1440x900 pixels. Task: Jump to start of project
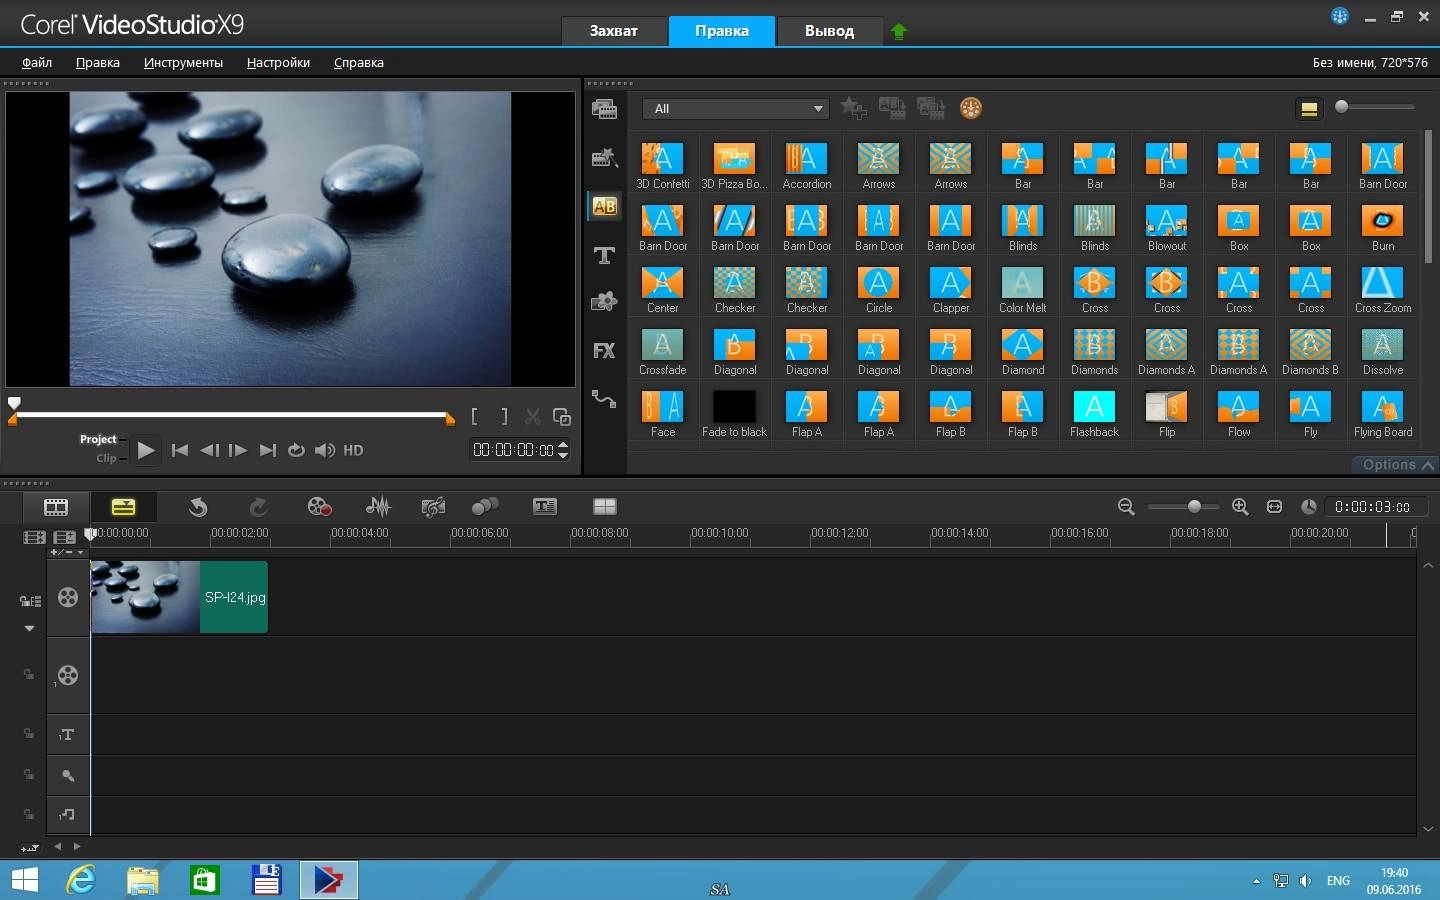click(180, 450)
